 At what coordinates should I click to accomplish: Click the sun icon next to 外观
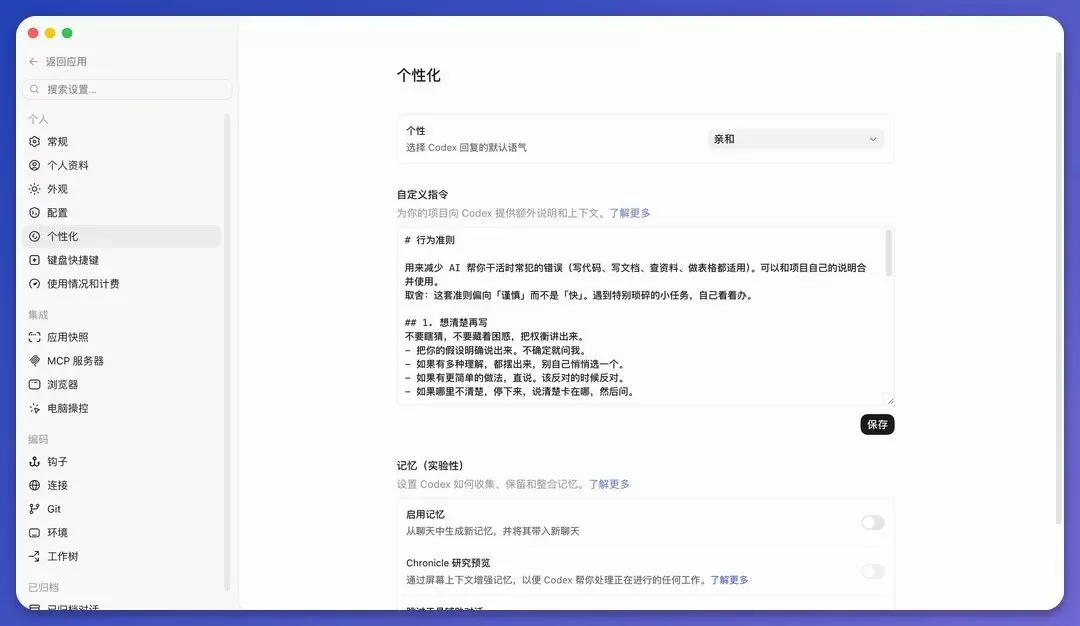coord(34,189)
